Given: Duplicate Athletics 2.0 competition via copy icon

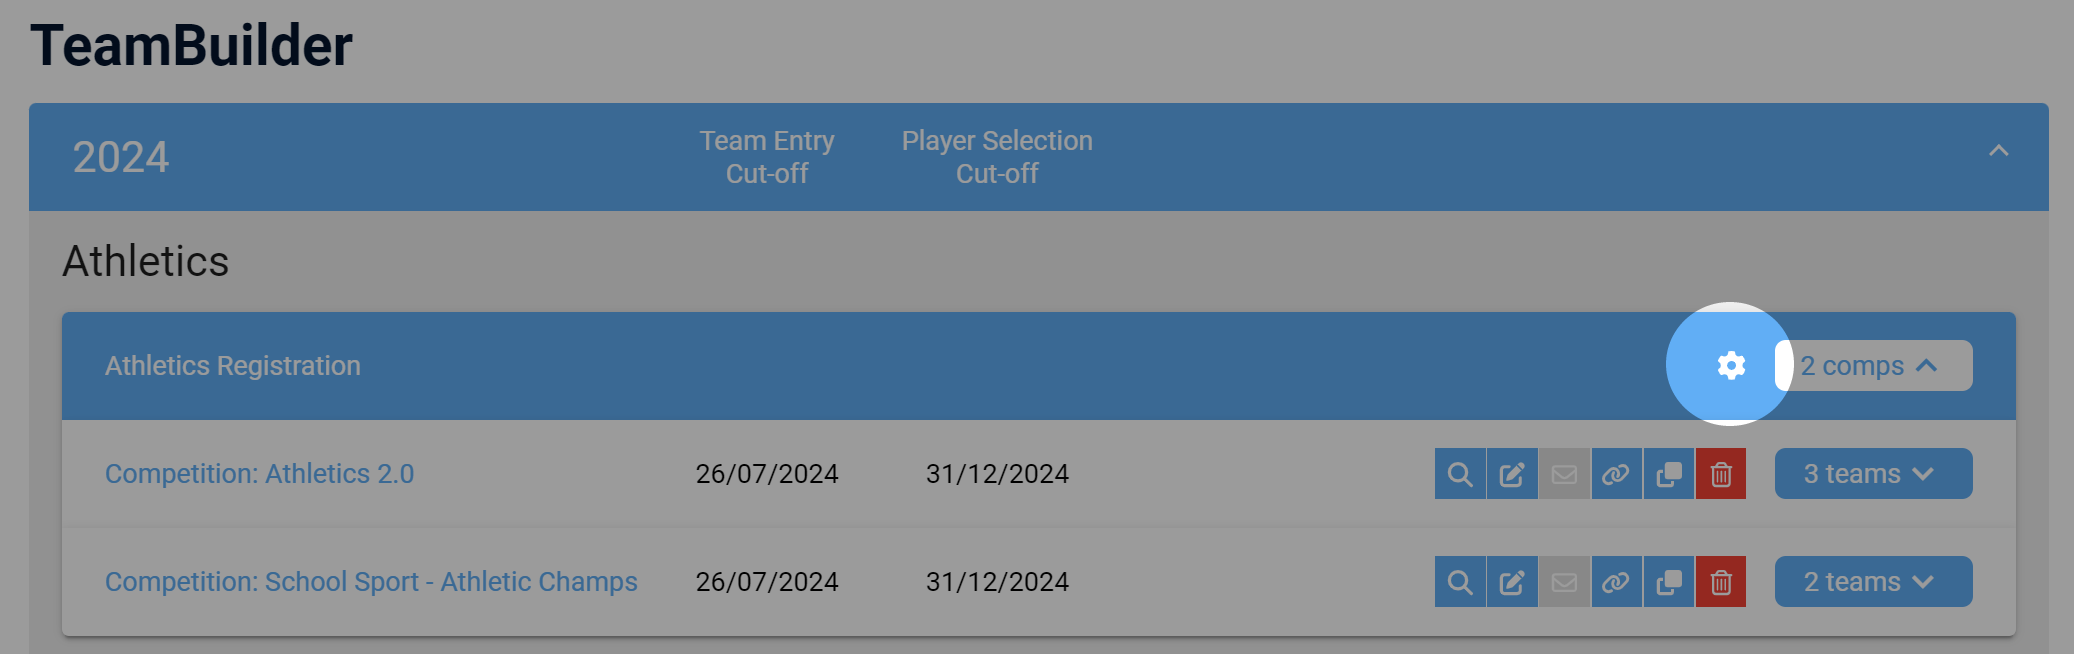Looking at the screenshot, I should (x=1668, y=474).
